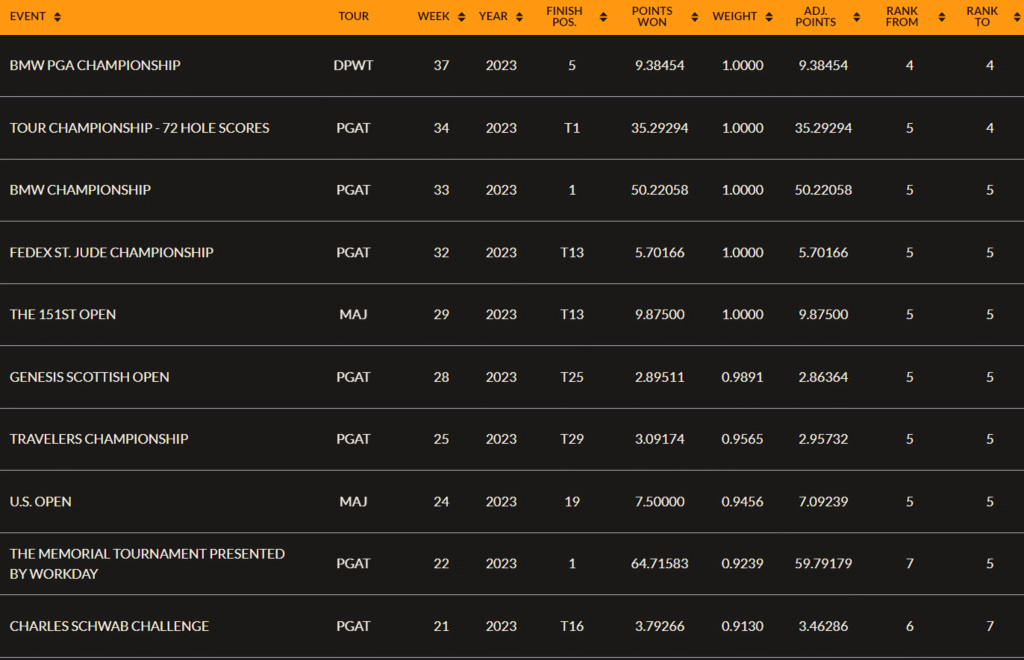
Task: Click adjusted points value 3.46286
Action: [824, 627]
